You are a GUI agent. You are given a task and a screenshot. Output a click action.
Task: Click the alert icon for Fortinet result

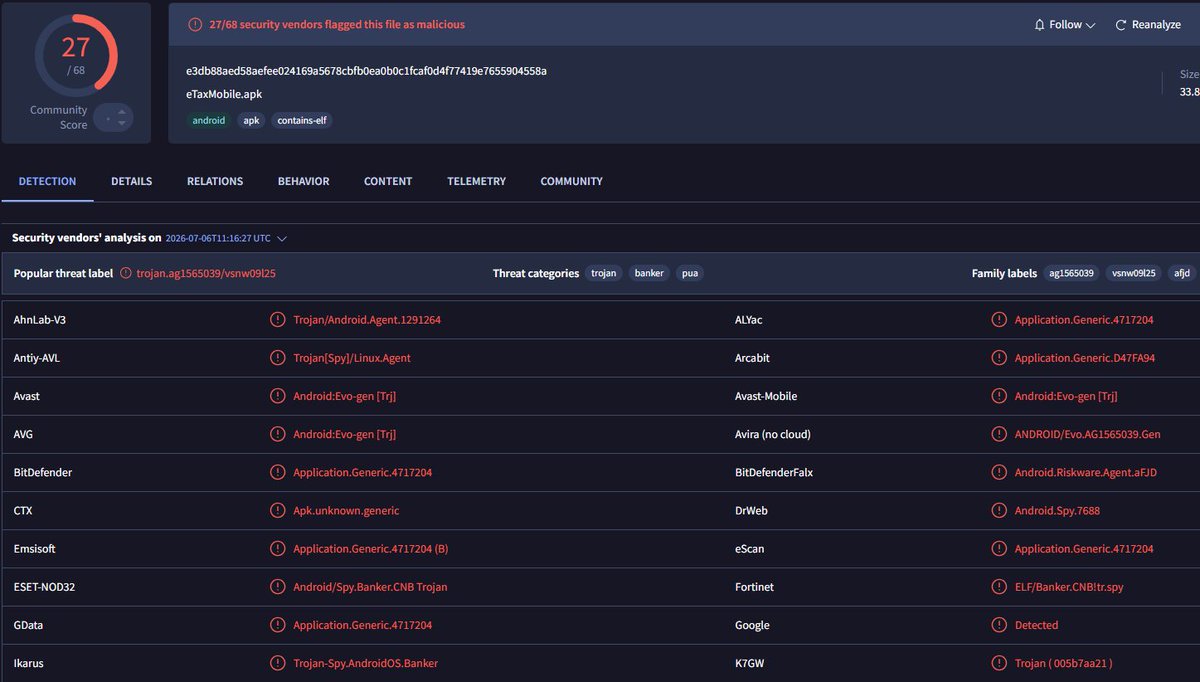(x=998, y=587)
